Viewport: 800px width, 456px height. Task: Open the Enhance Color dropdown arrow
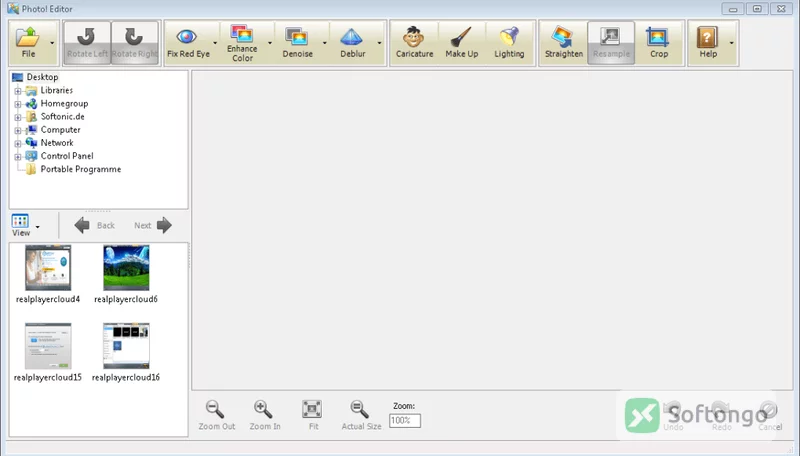270,43
